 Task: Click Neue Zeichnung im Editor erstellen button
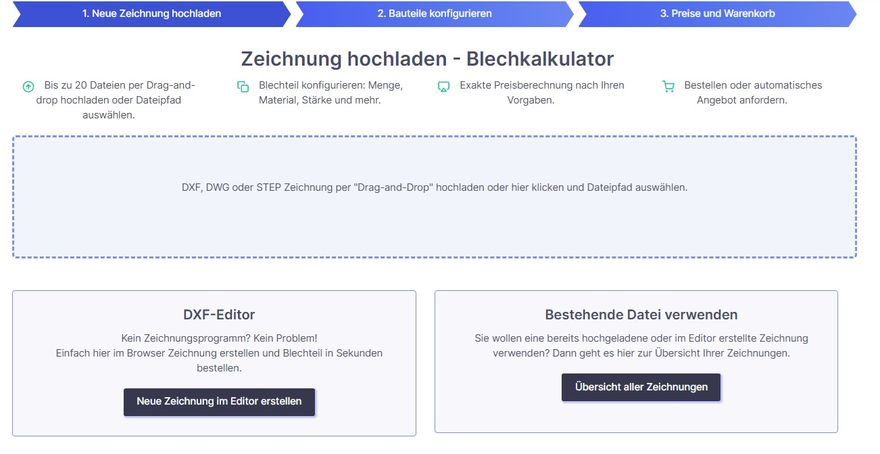(x=219, y=402)
